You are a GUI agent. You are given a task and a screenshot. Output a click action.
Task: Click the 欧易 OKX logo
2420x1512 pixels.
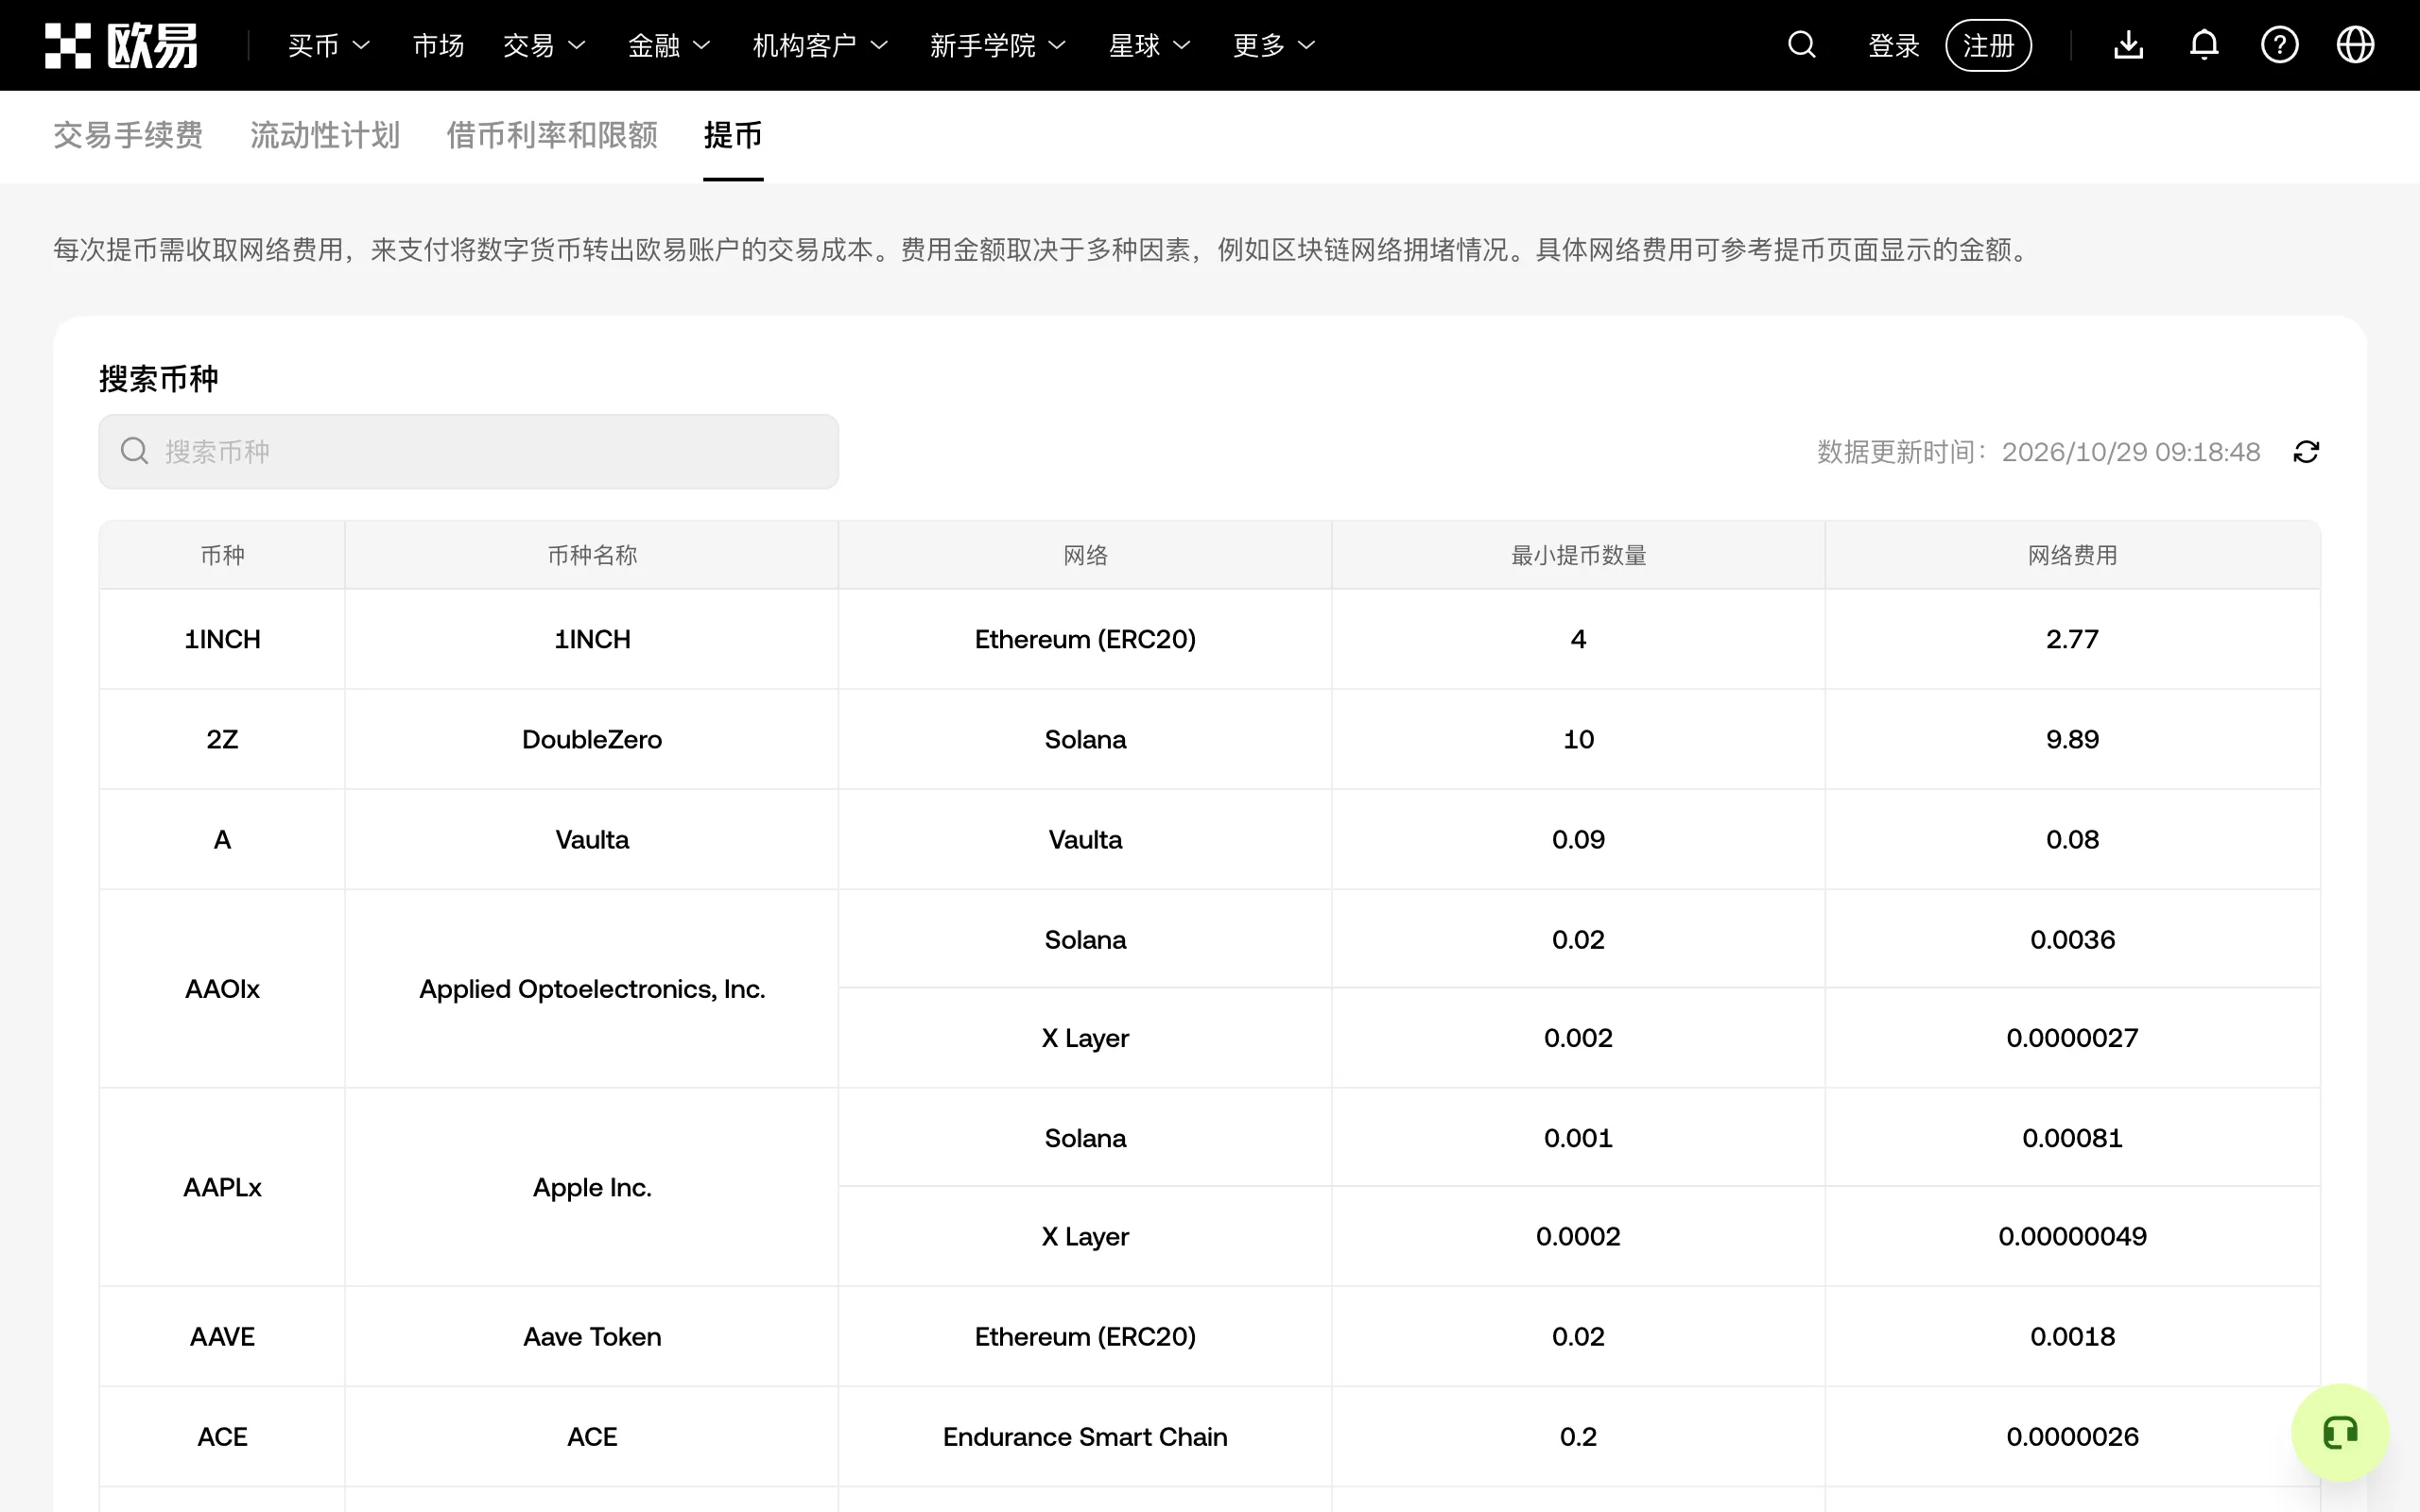pyautogui.click(x=121, y=45)
